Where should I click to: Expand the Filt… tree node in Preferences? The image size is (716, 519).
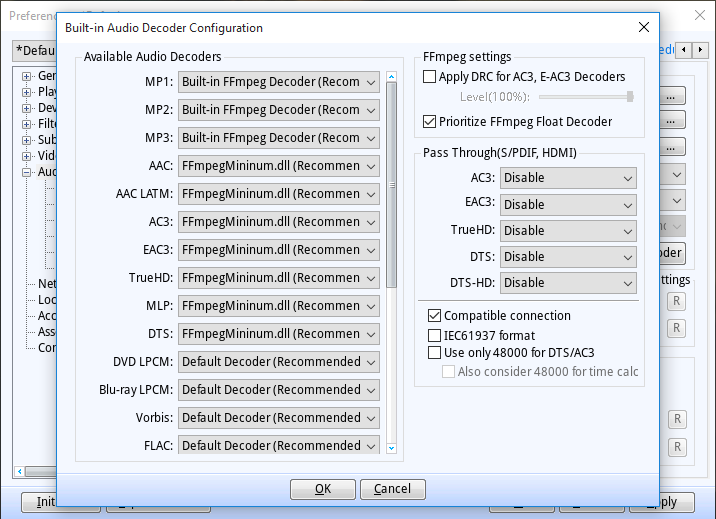26,124
